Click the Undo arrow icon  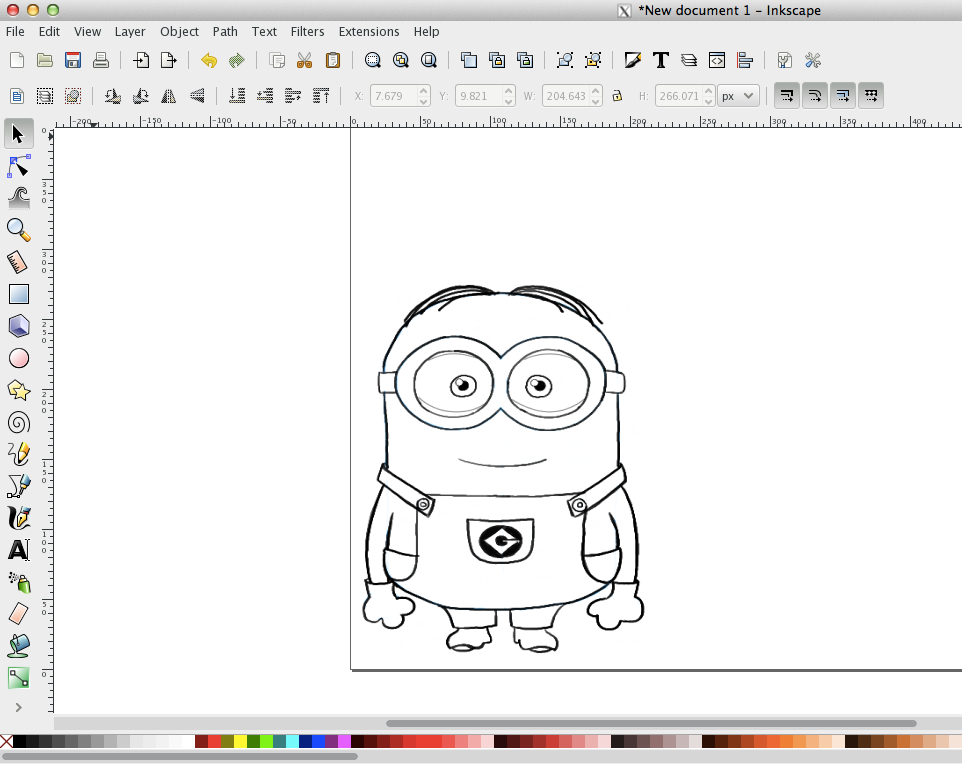[208, 60]
